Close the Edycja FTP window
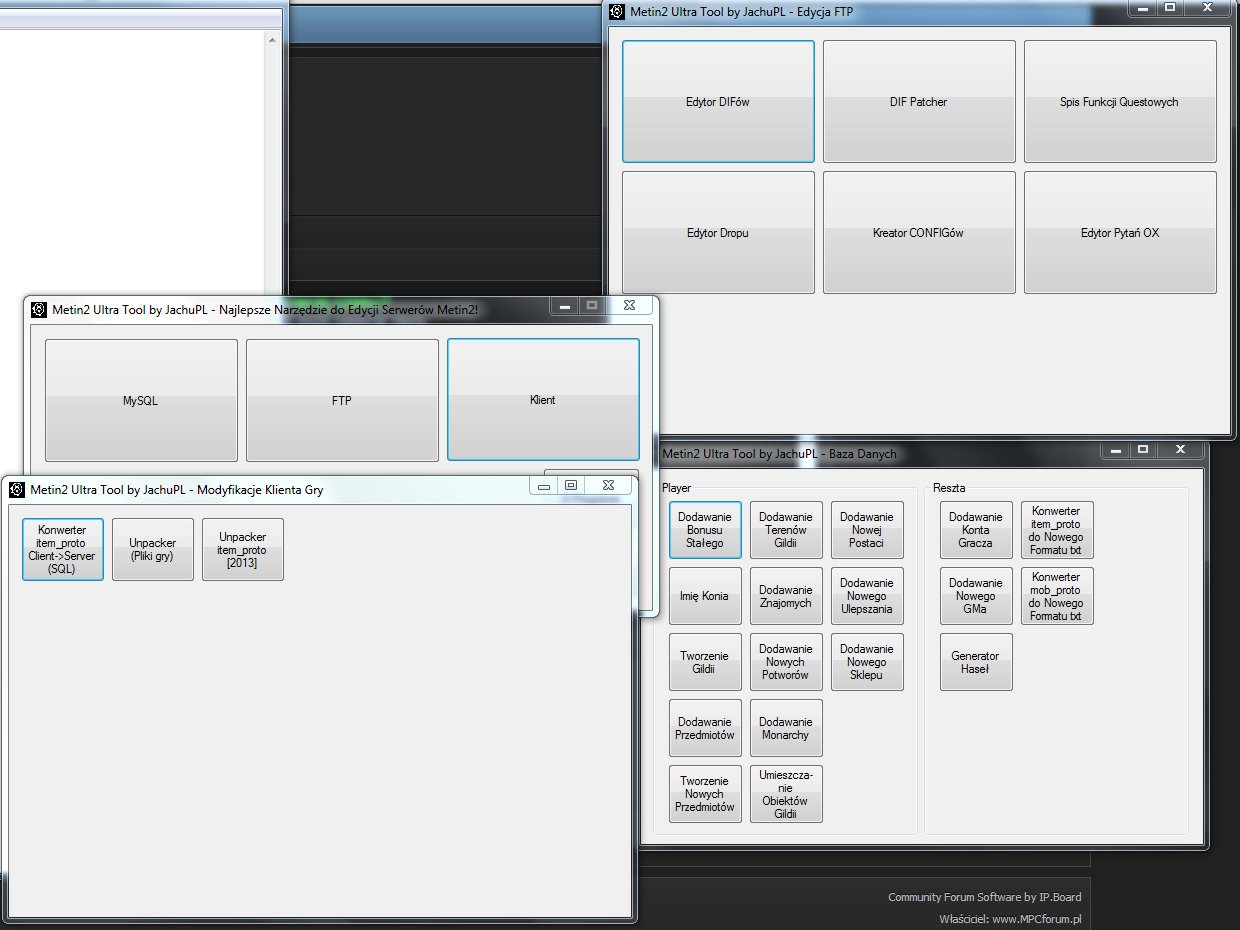 [1208, 7]
